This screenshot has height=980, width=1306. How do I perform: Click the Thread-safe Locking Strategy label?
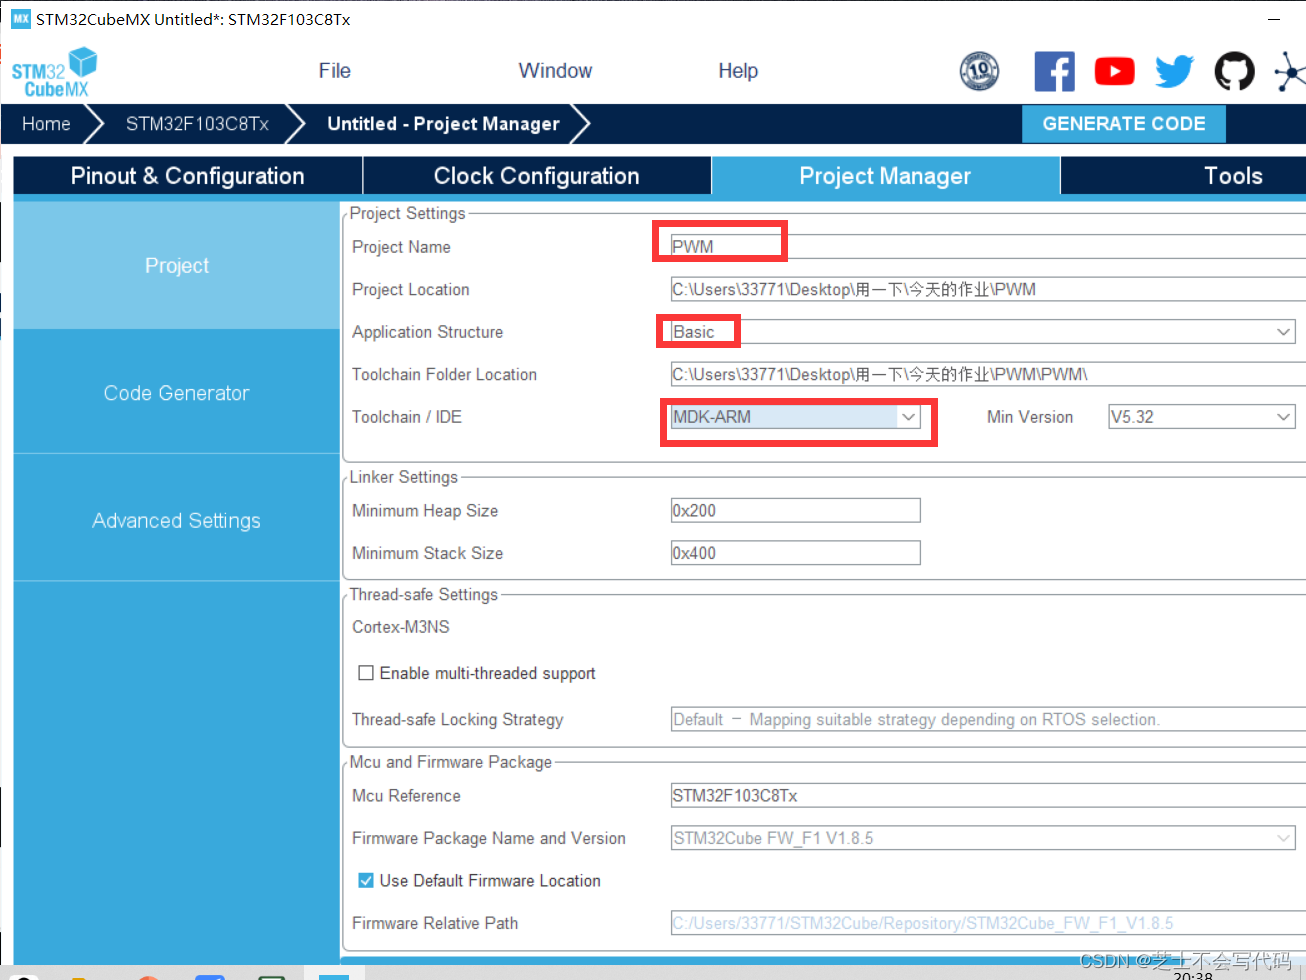pyautogui.click(x=458, y=719)
